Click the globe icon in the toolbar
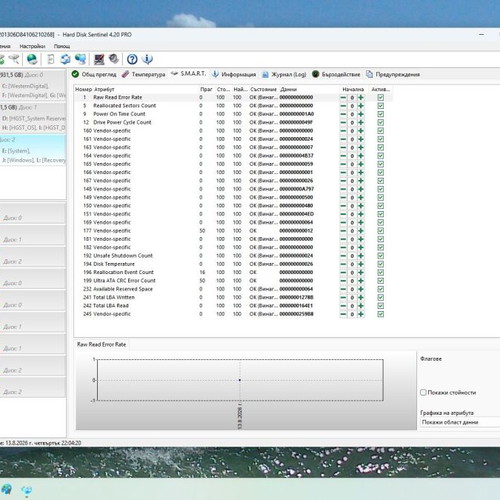The image size is (500, 500). tap(32, 59)
